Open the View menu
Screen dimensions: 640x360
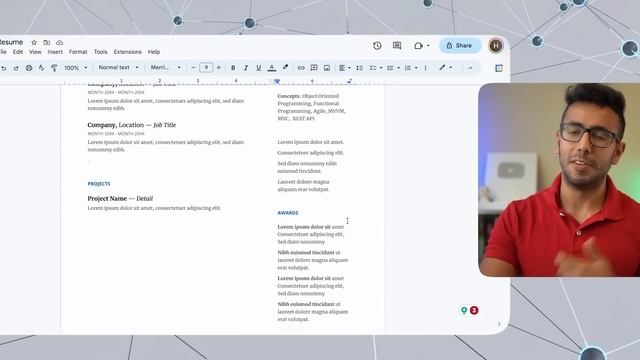pyautogui.click(x=35, y=52)
